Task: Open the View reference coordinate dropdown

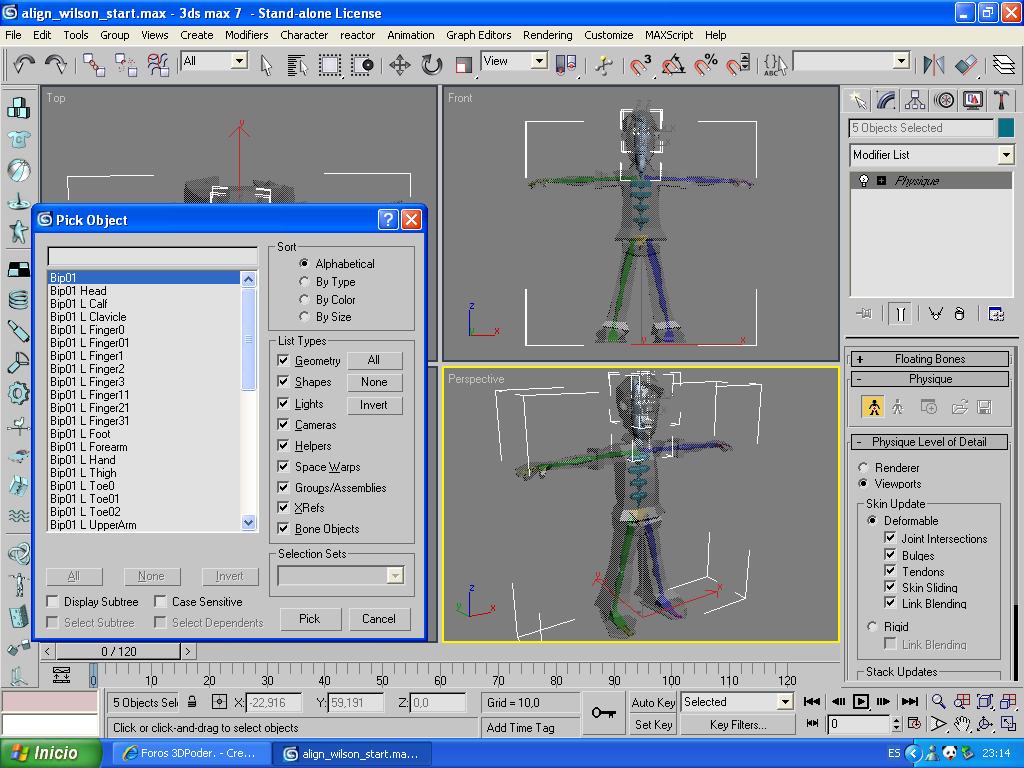Action: (539, 61)
